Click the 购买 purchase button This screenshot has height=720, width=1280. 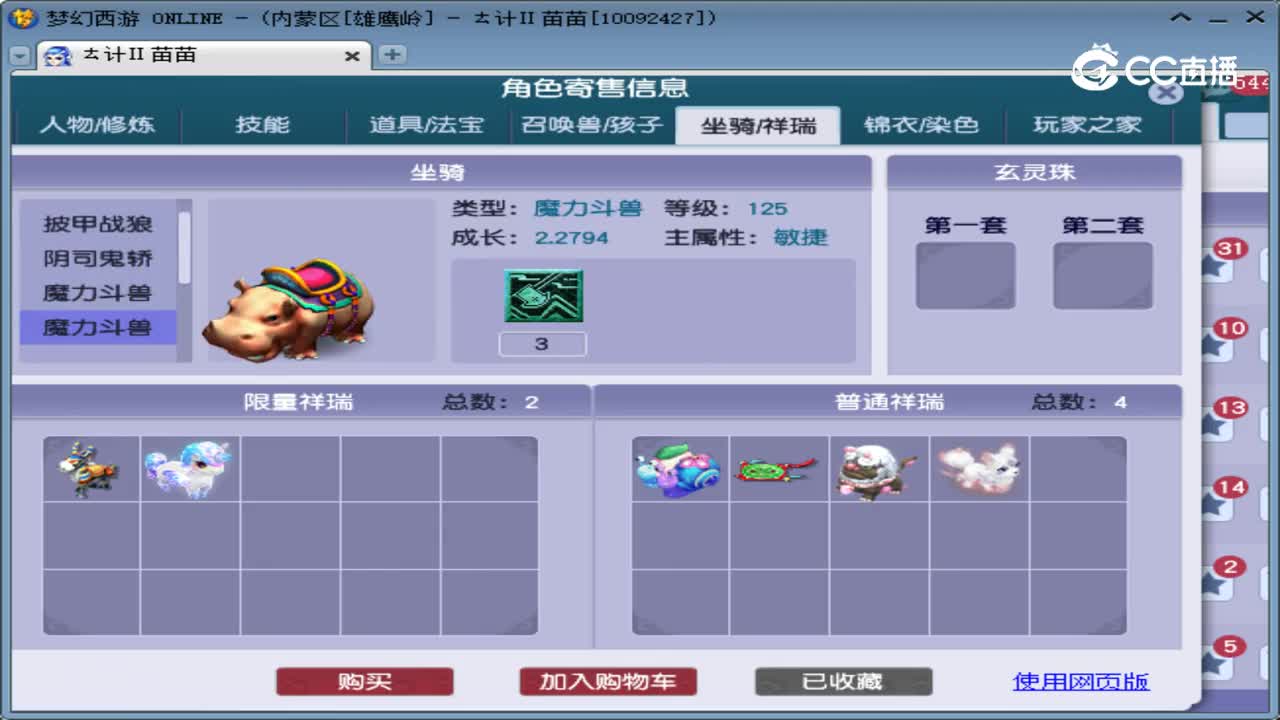[x=364, y=681]
